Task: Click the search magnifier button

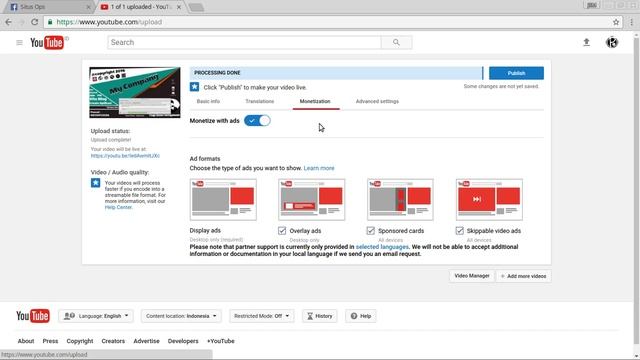Action: 396,42
